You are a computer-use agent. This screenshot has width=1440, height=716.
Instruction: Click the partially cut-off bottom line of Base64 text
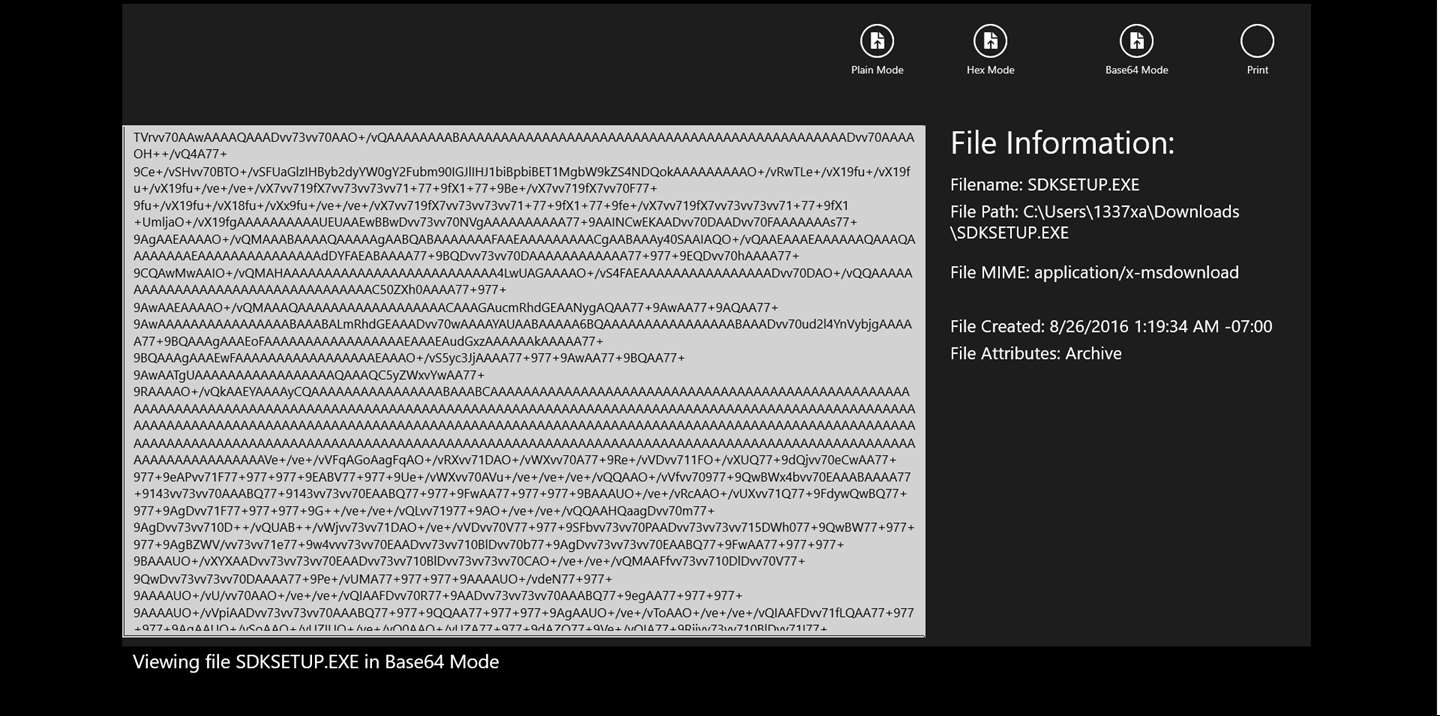point(480,629)
